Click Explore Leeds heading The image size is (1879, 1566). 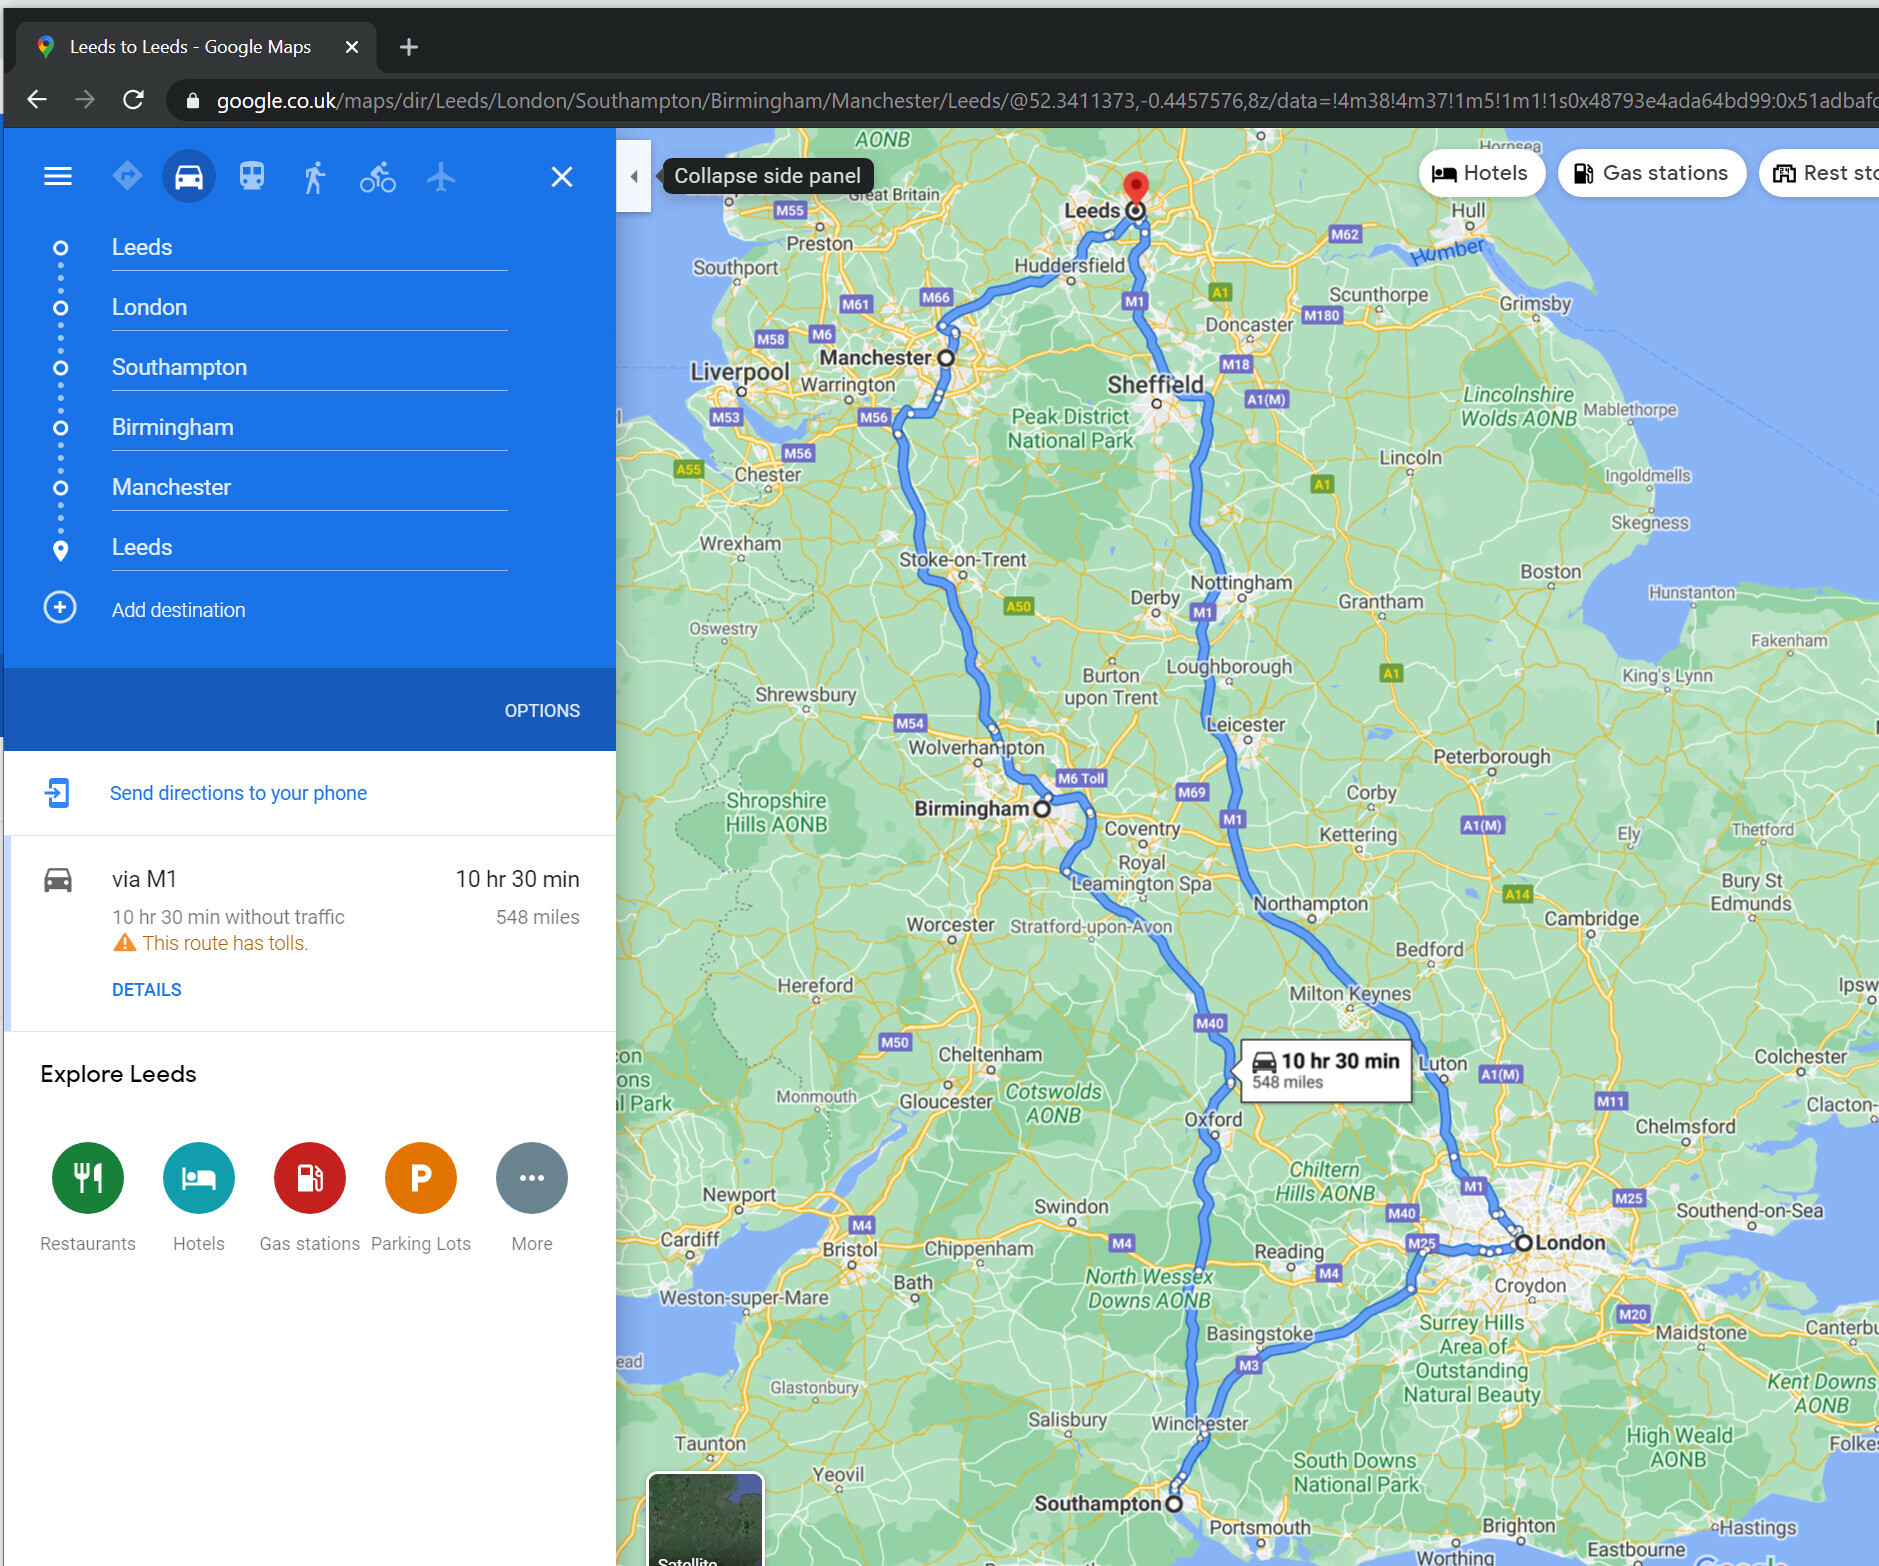click(x=118, y=1074)
